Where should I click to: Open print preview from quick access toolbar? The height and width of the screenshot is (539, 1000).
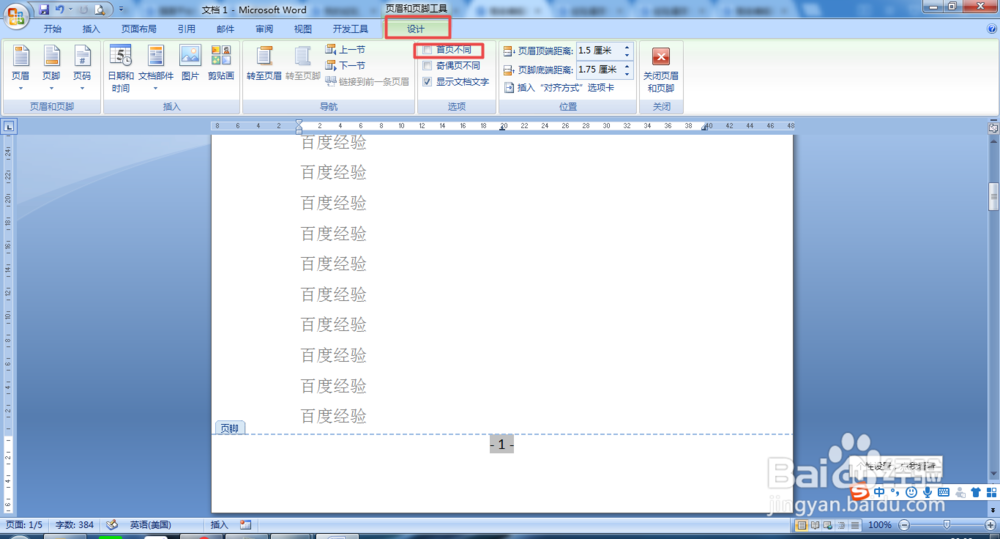(x=100, y=10)
